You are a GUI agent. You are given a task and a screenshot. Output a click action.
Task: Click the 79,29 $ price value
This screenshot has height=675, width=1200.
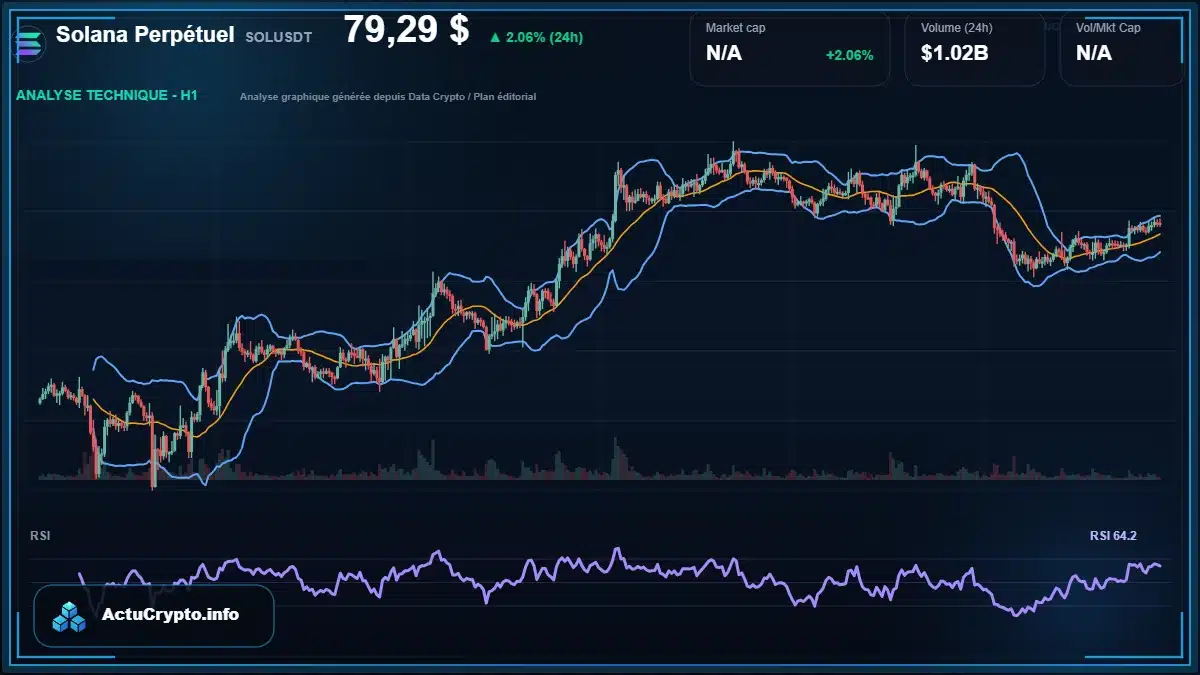pyautogui.click(x=406, y=30)
